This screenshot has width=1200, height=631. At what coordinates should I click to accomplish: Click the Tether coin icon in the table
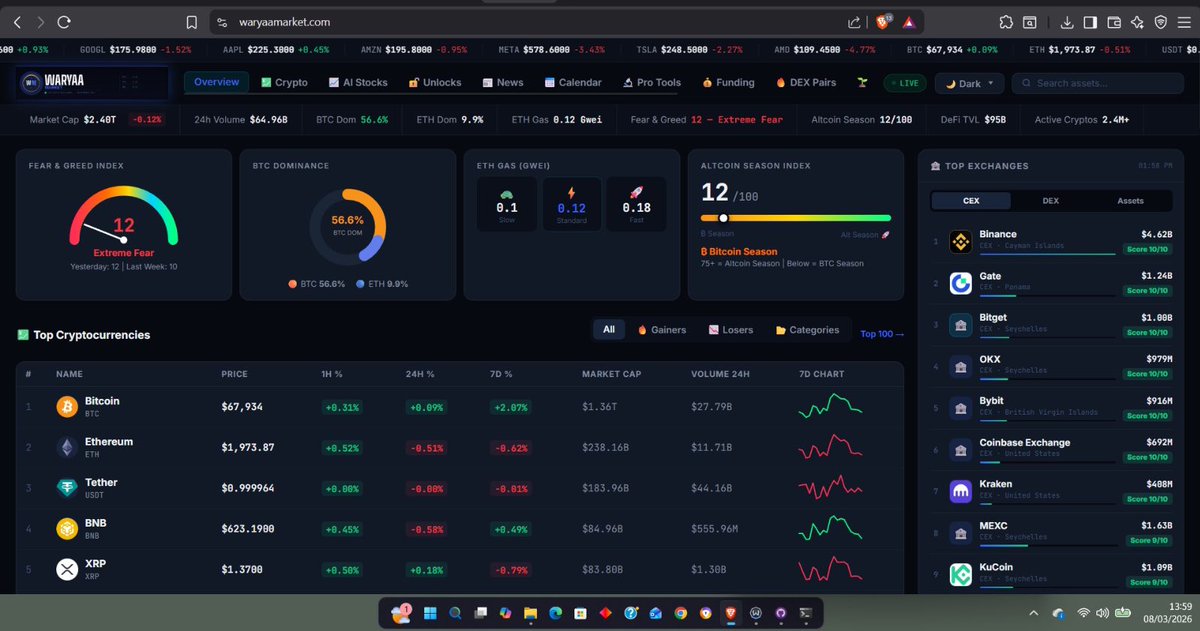pyautogui.click(x=67, y=488)
